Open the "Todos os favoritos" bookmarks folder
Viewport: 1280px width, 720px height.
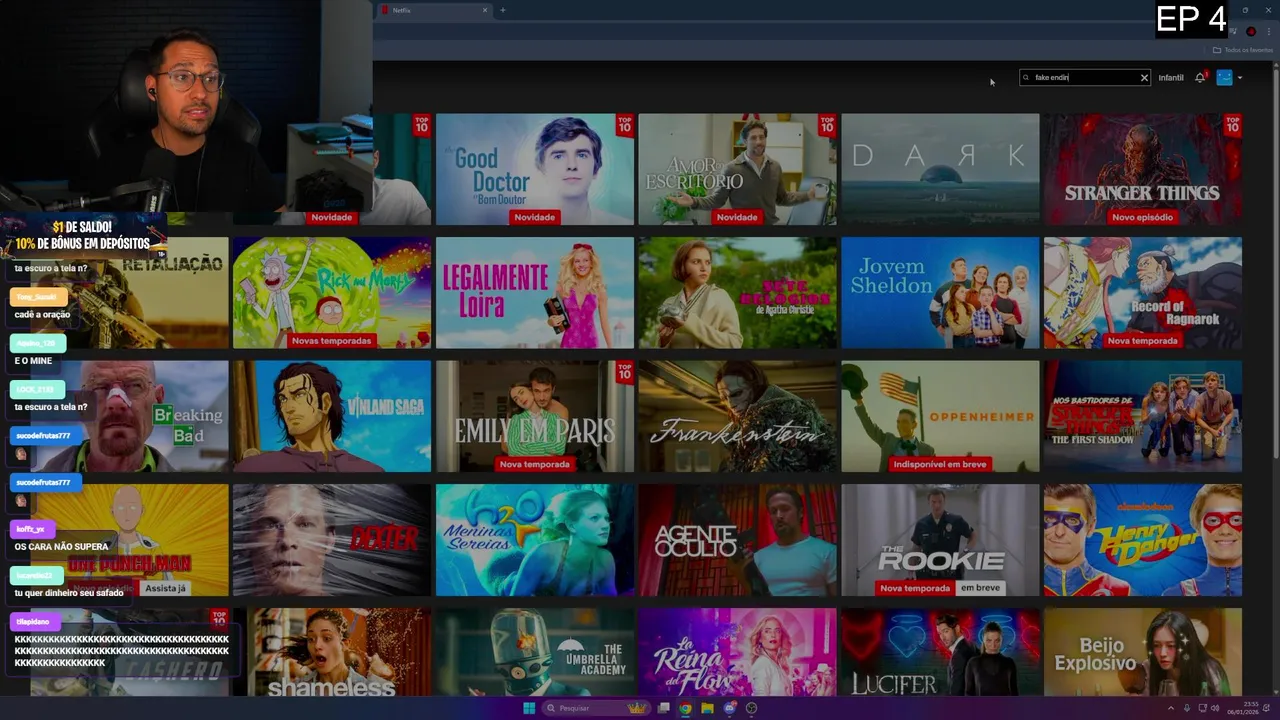coord(1241,49)
